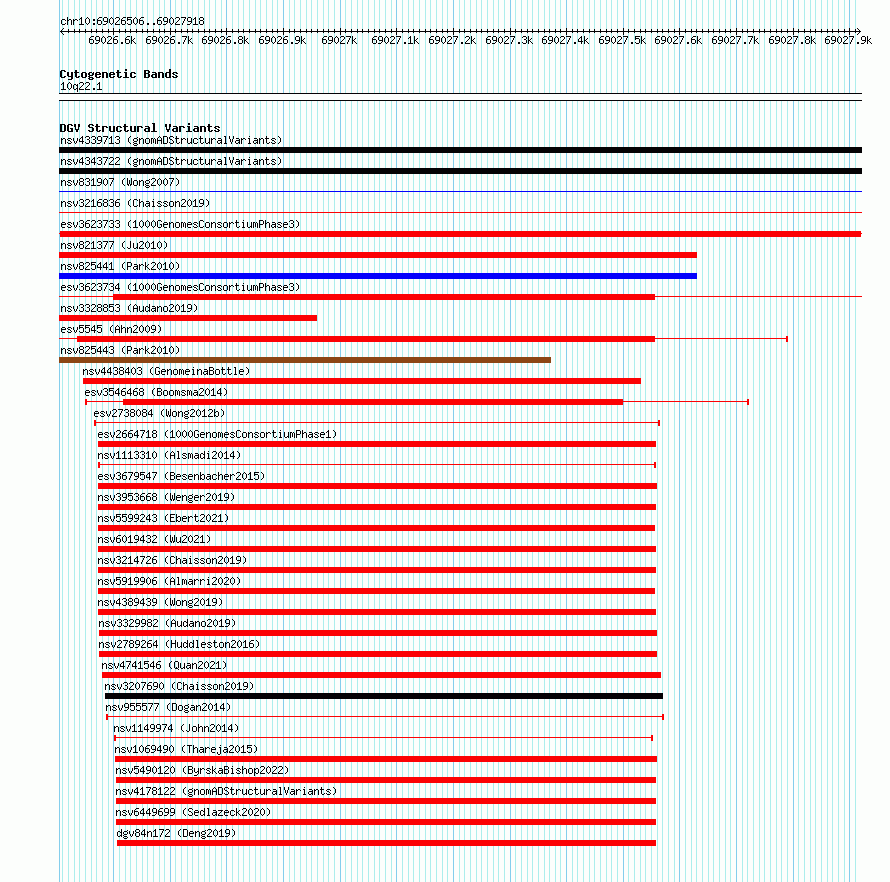This screenshot has height=882, width=890.
Task: Click the nsv3329982 Audano2019 label
Action: pyautogui.click(x=167, y=623)
